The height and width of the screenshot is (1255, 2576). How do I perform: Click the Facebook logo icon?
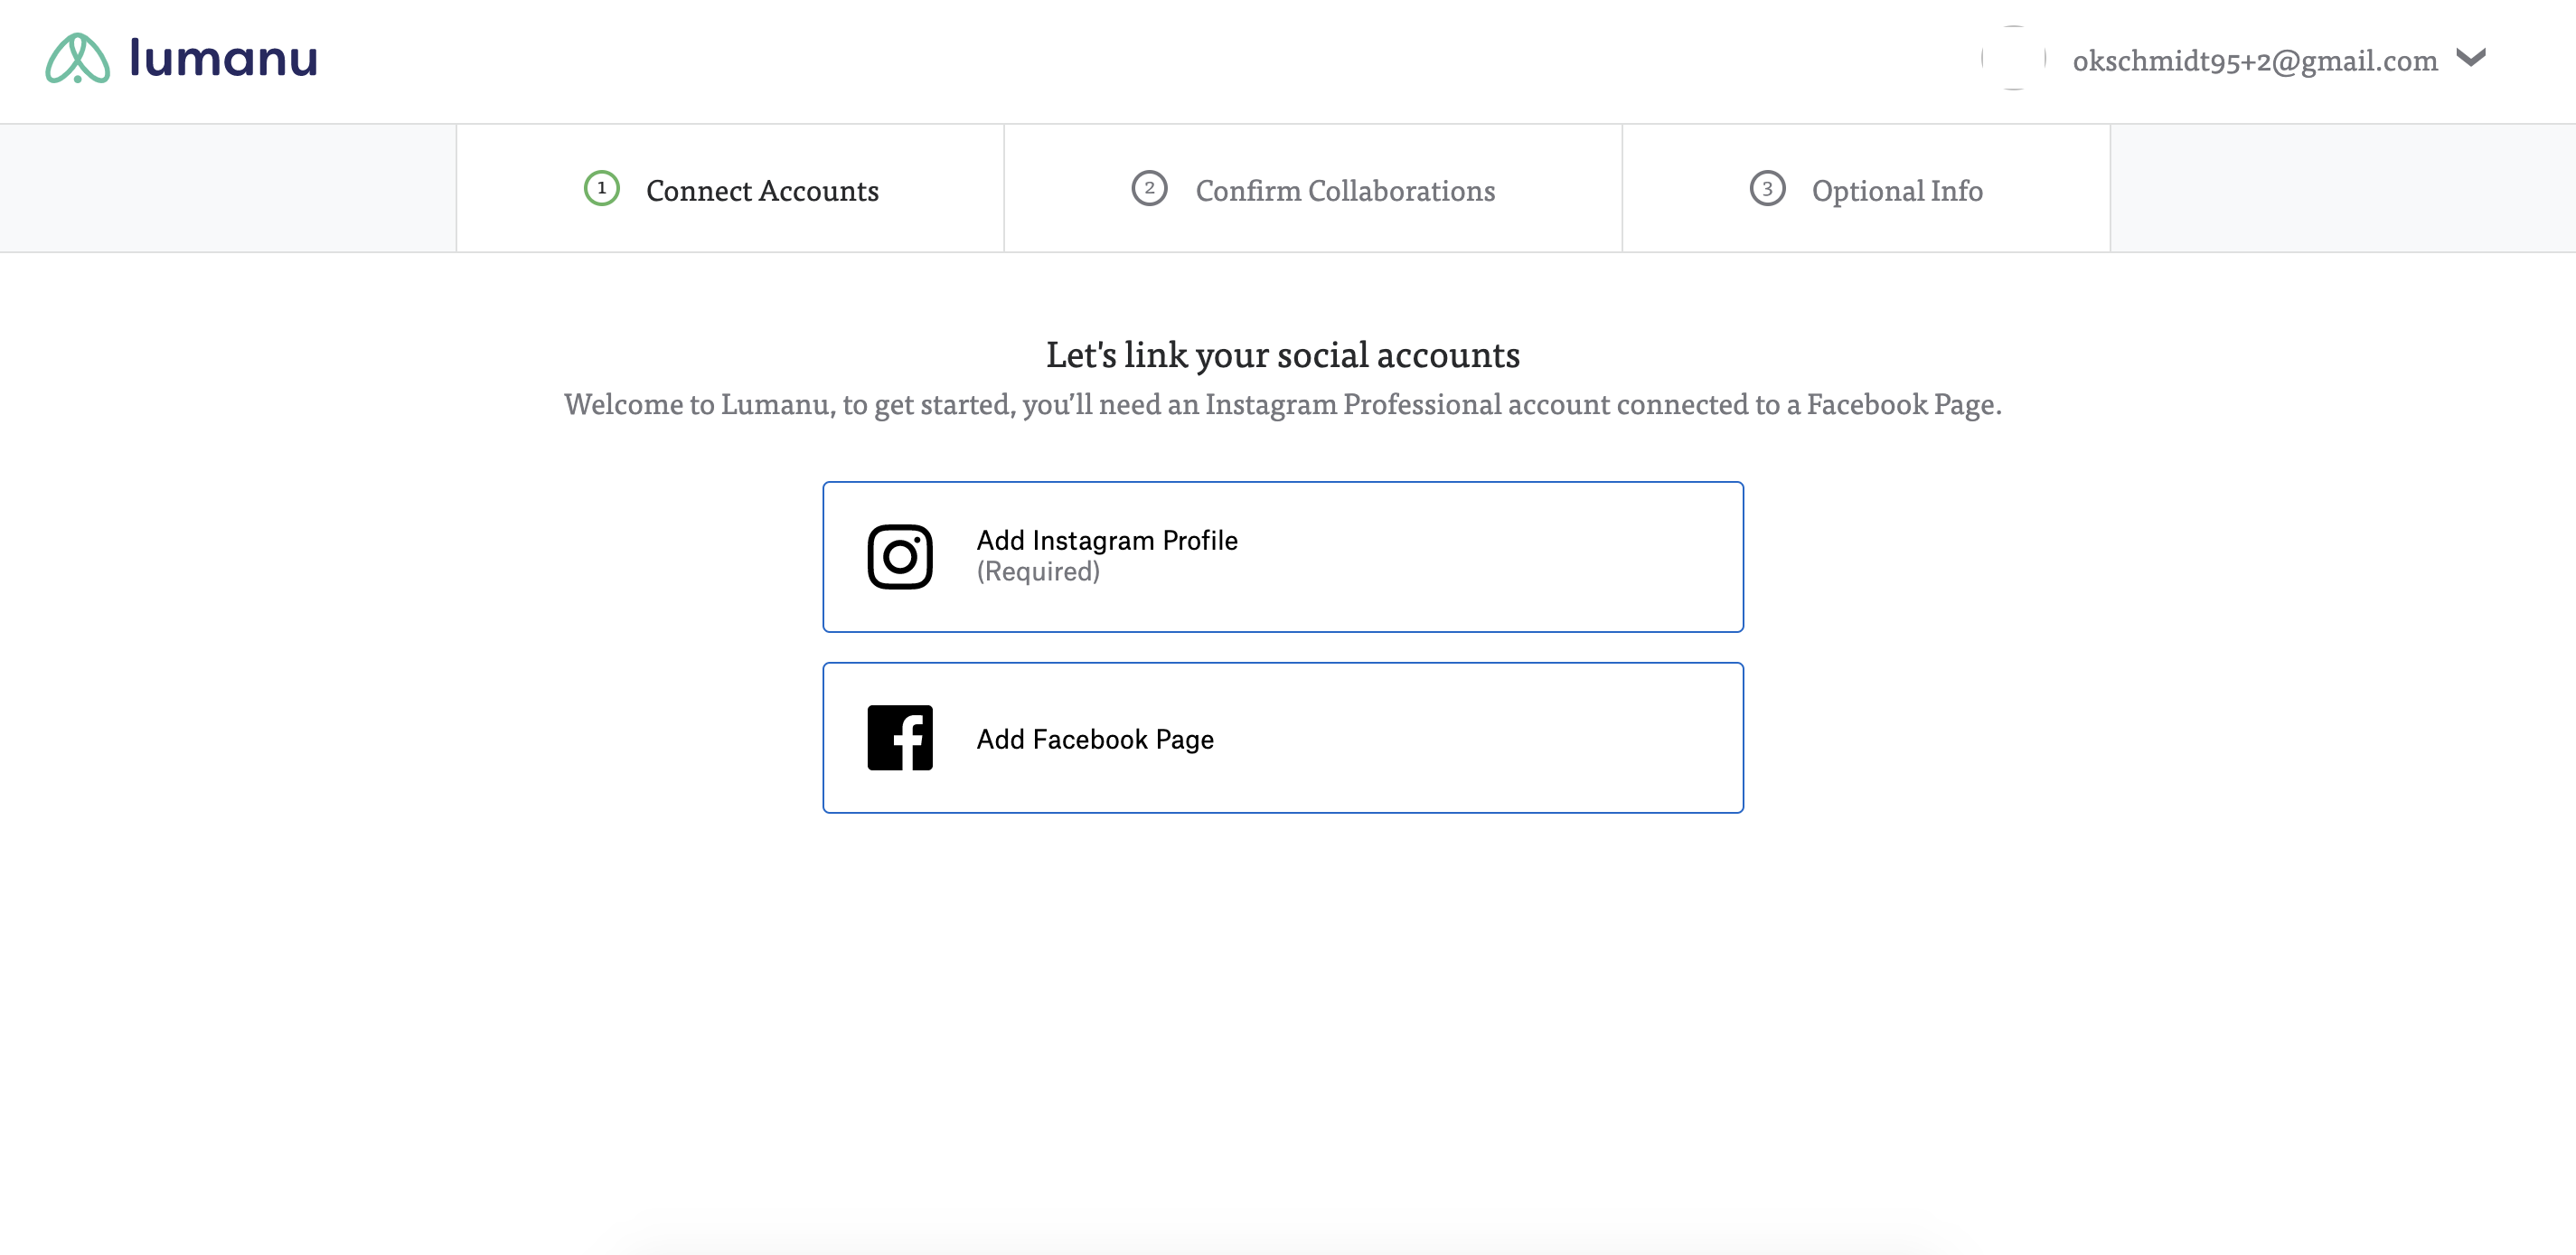click(x=900, y=738)
